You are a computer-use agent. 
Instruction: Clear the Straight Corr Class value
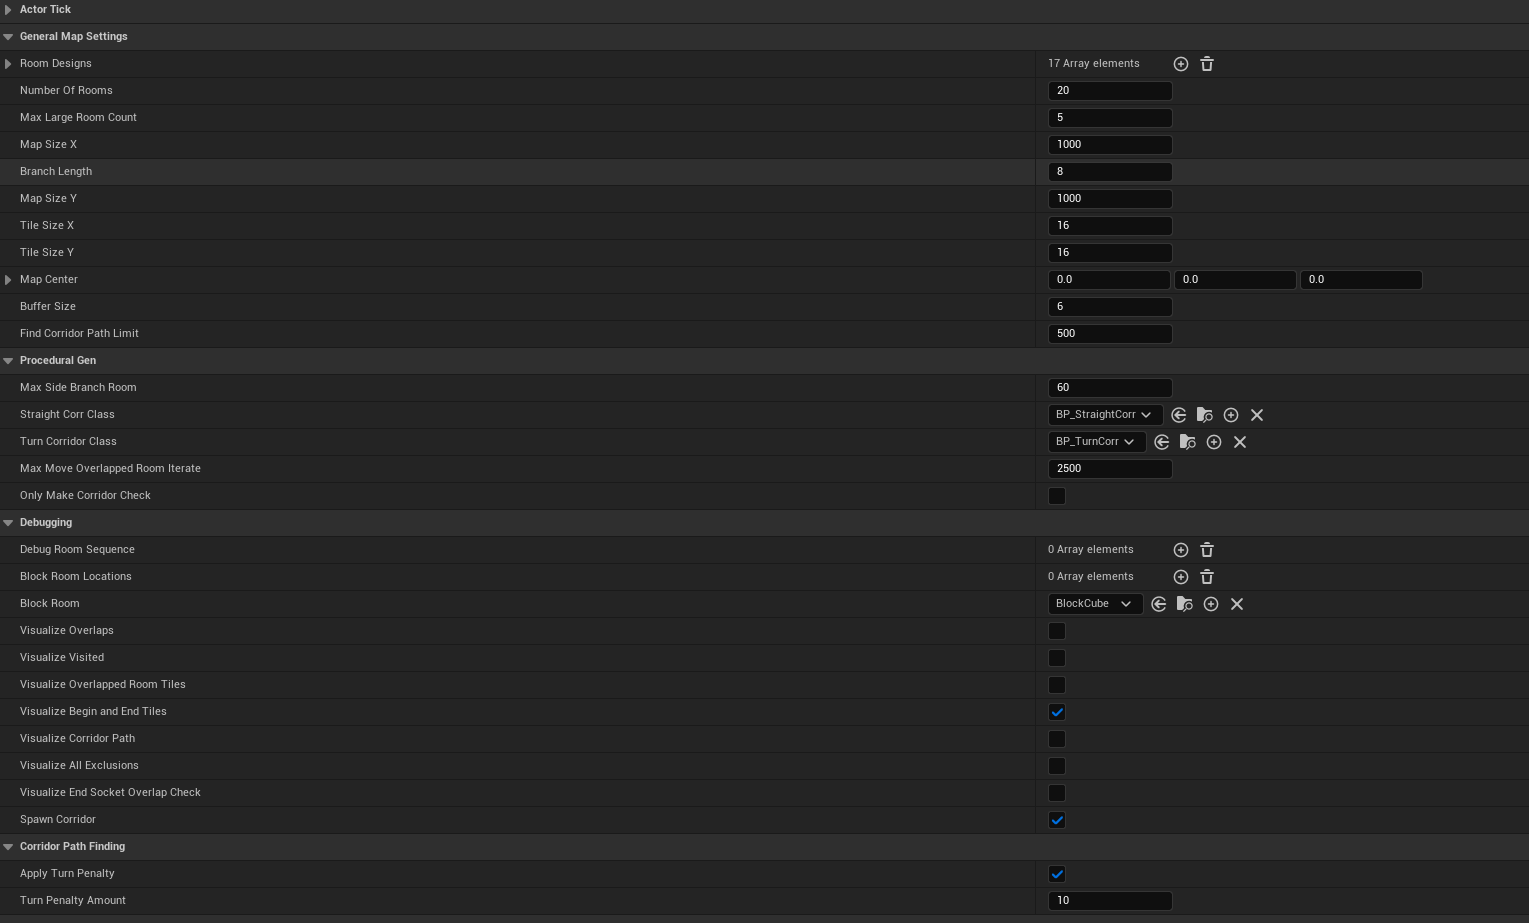(x=1257, y=415)
